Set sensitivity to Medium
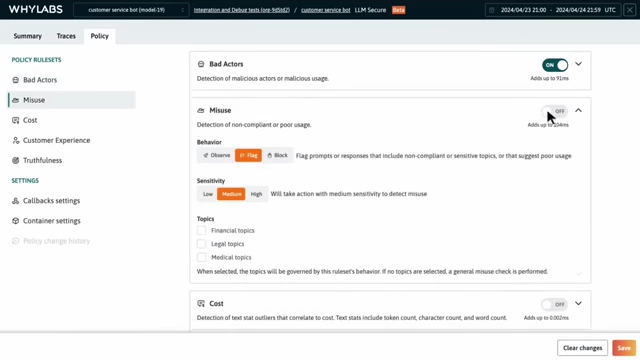Screen dimensions: 640x360 [x=231, y=194]
